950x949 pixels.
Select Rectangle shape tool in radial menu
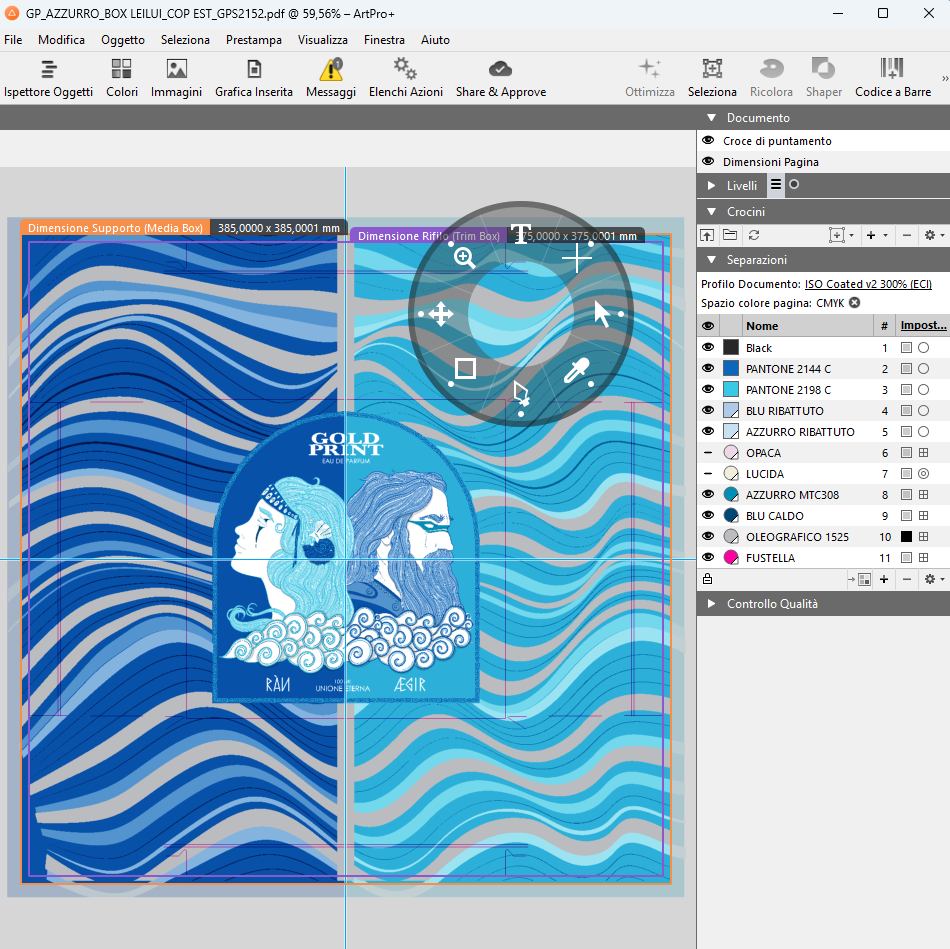[x=465, y=368]
